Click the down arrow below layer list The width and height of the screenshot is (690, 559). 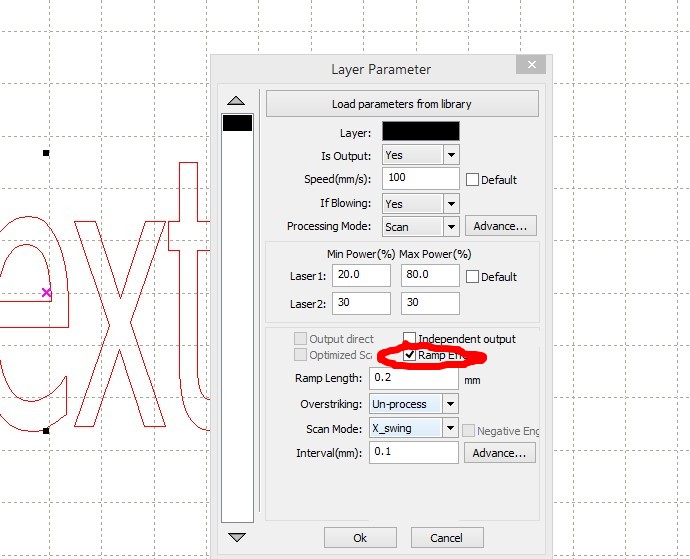237,537
